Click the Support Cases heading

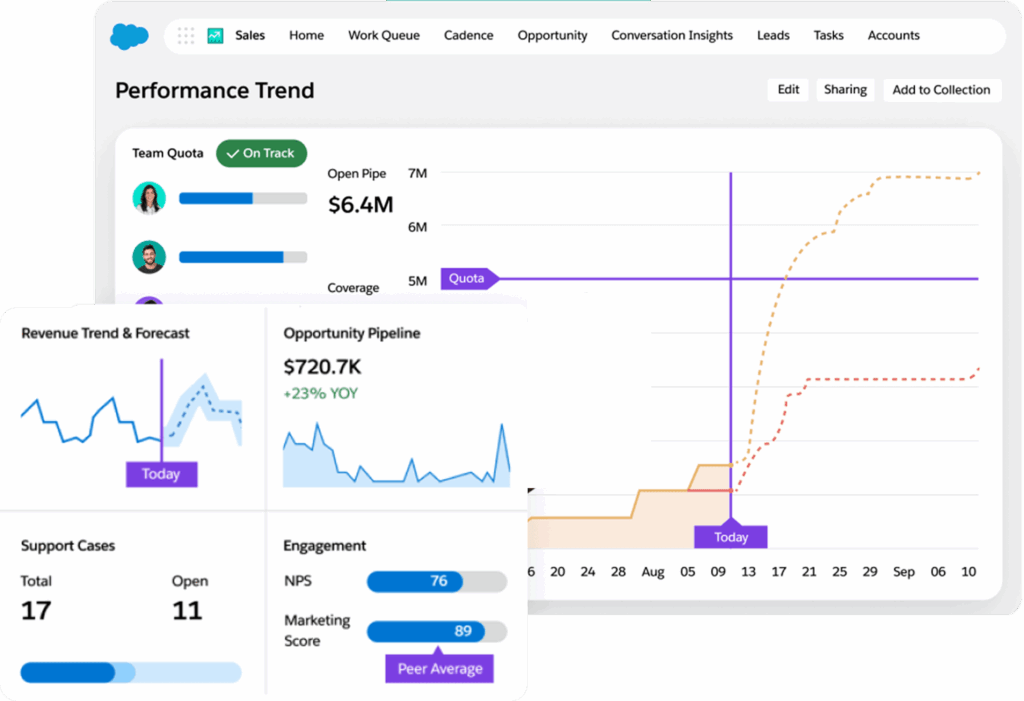point(68,546)
